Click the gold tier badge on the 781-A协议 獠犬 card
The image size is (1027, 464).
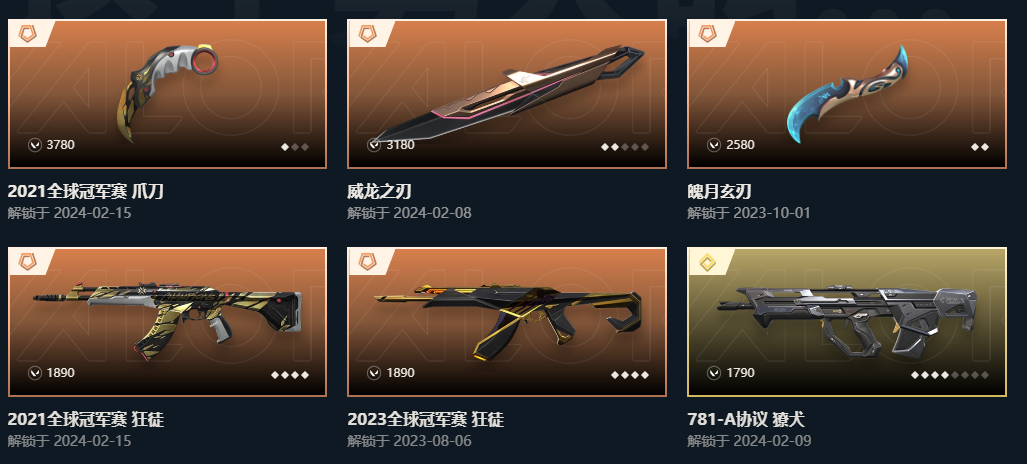pos(707,263)
